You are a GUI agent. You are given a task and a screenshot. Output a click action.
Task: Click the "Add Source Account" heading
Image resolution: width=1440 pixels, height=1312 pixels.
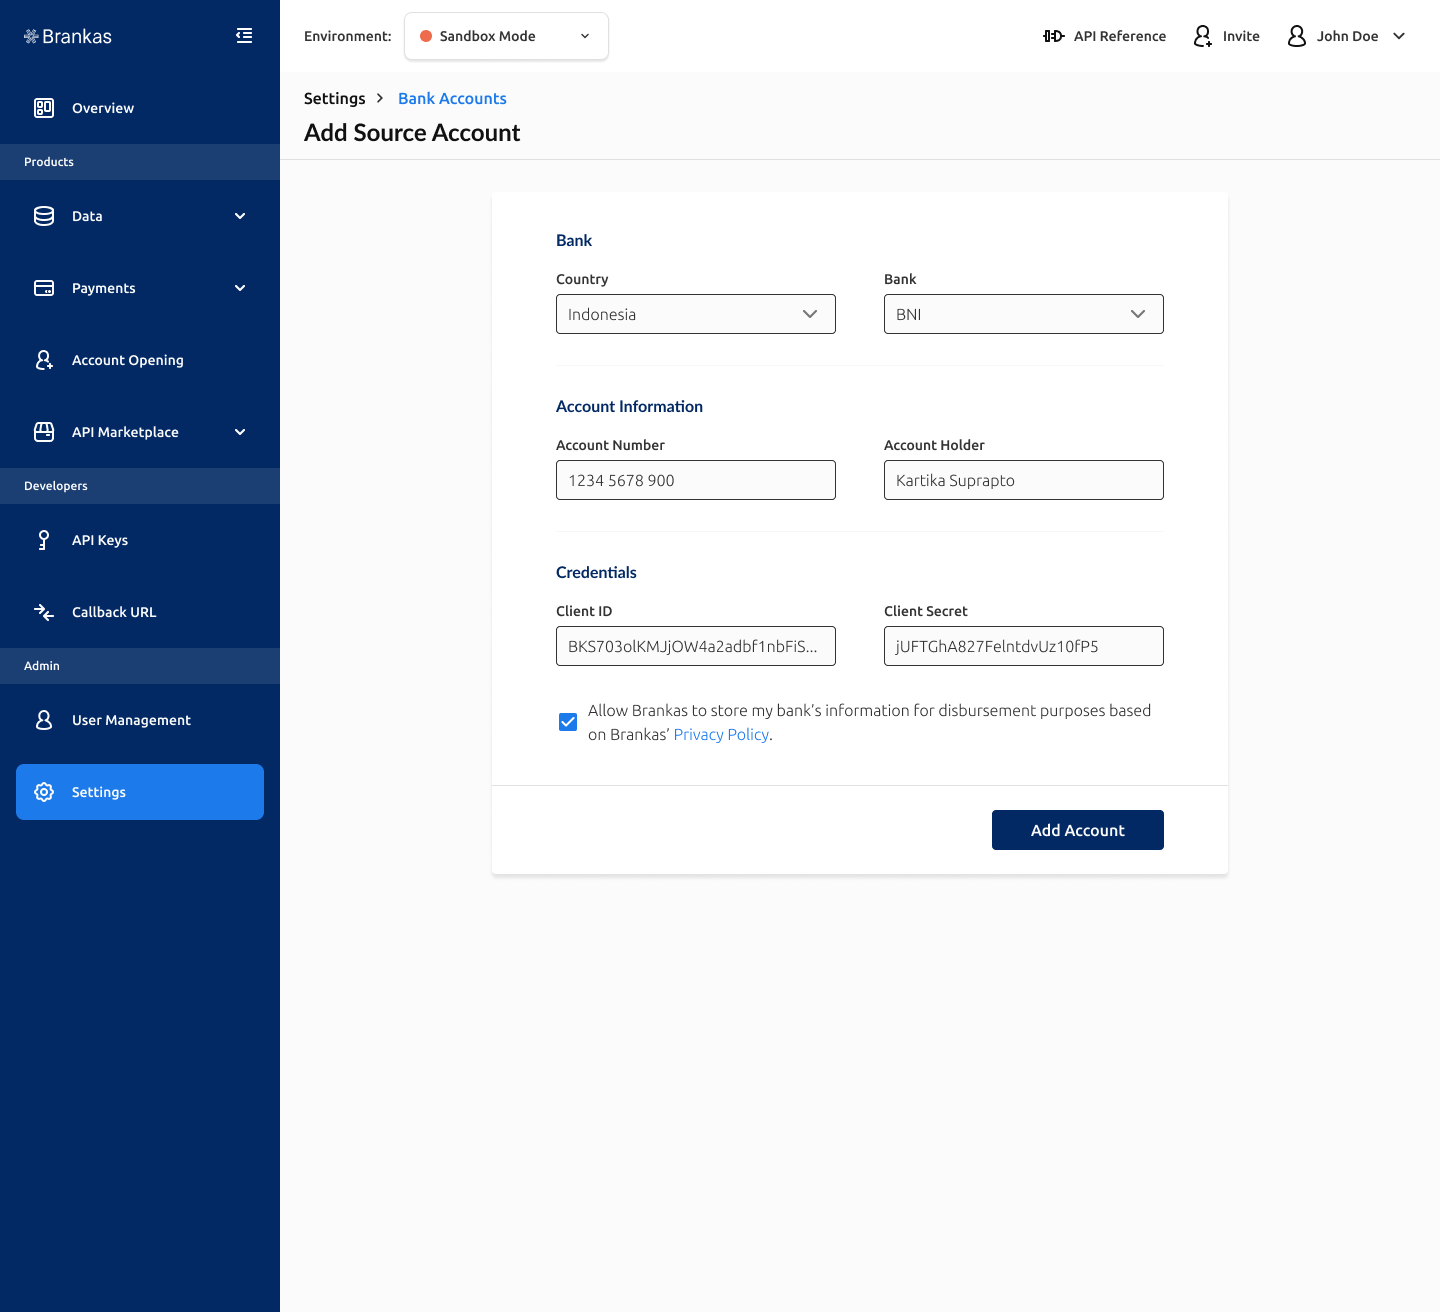tap(412, 133)
